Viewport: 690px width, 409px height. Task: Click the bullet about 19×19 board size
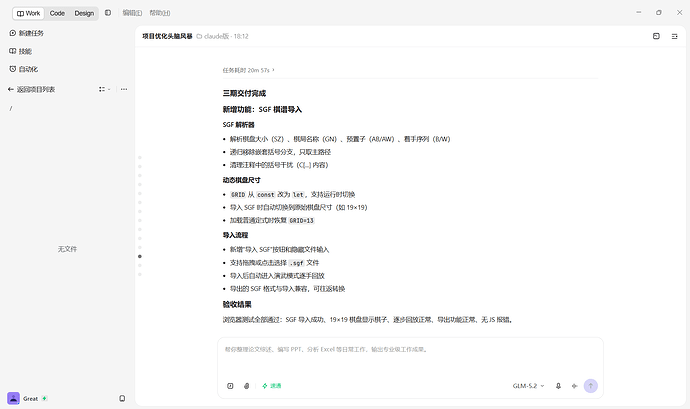point(298,207)
